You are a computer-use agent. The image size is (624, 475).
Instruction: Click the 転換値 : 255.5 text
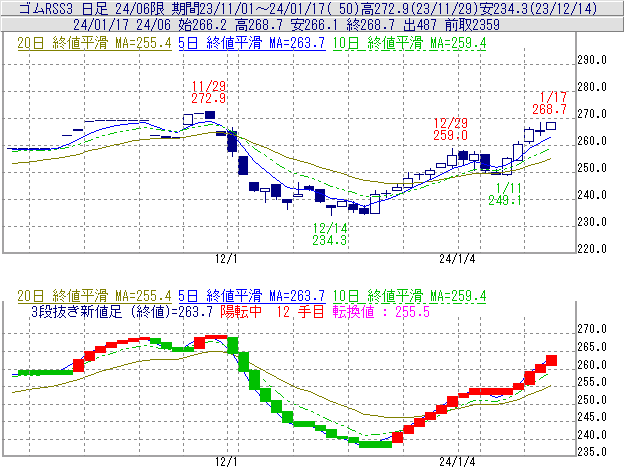pyautogui.click(x=381, y=311)
